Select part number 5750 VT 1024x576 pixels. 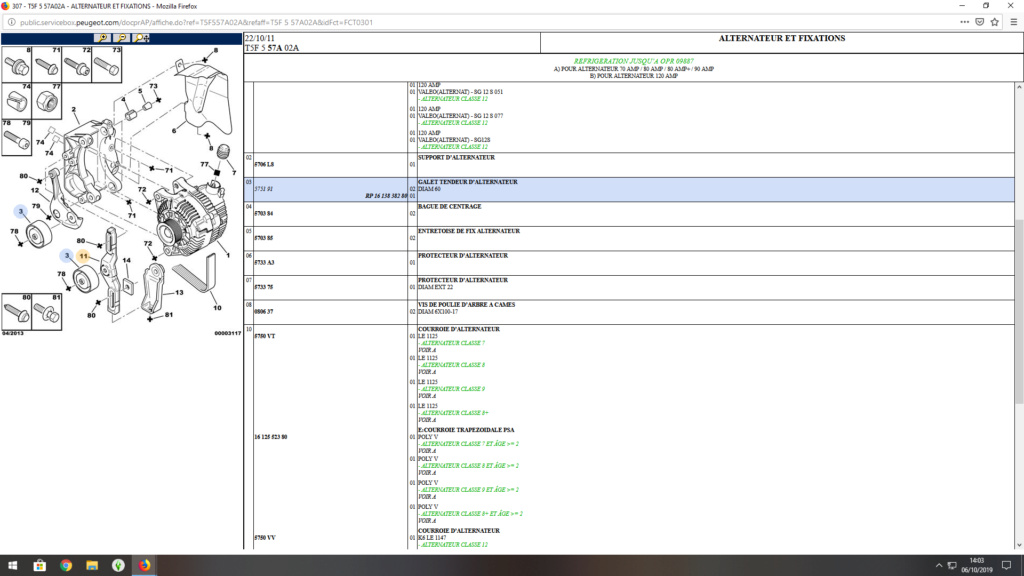pos(264,336)
